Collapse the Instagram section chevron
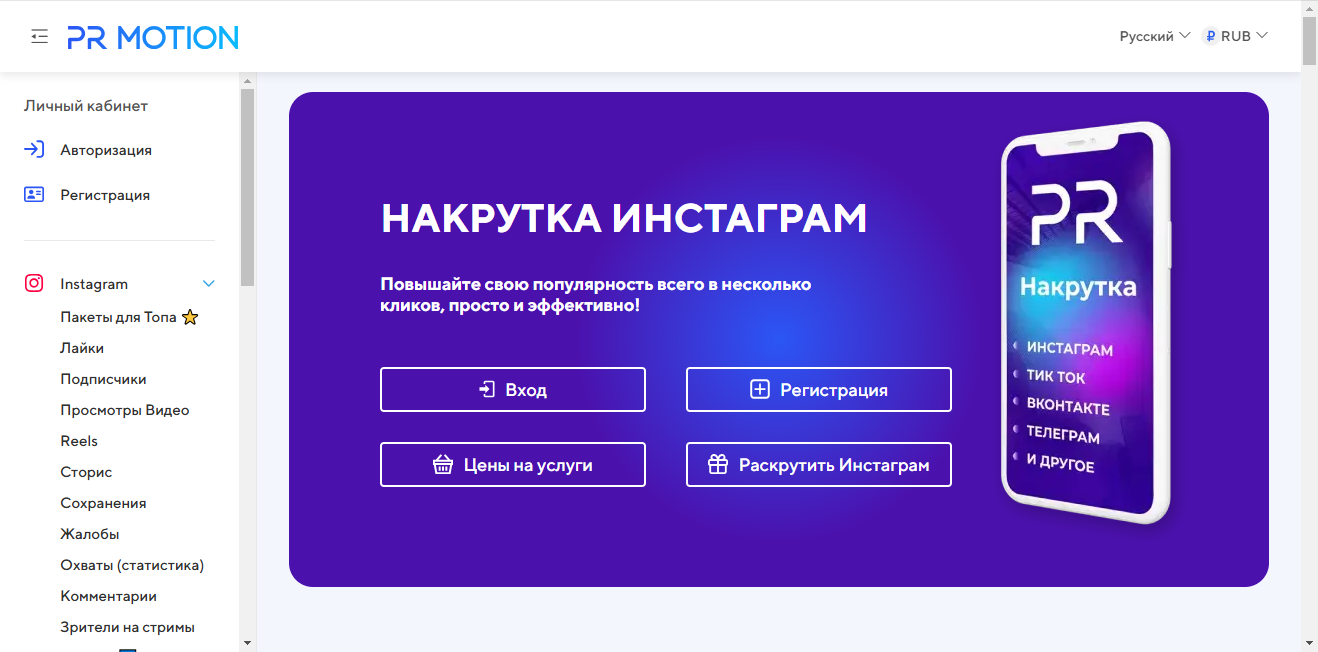 coord(209,284)
